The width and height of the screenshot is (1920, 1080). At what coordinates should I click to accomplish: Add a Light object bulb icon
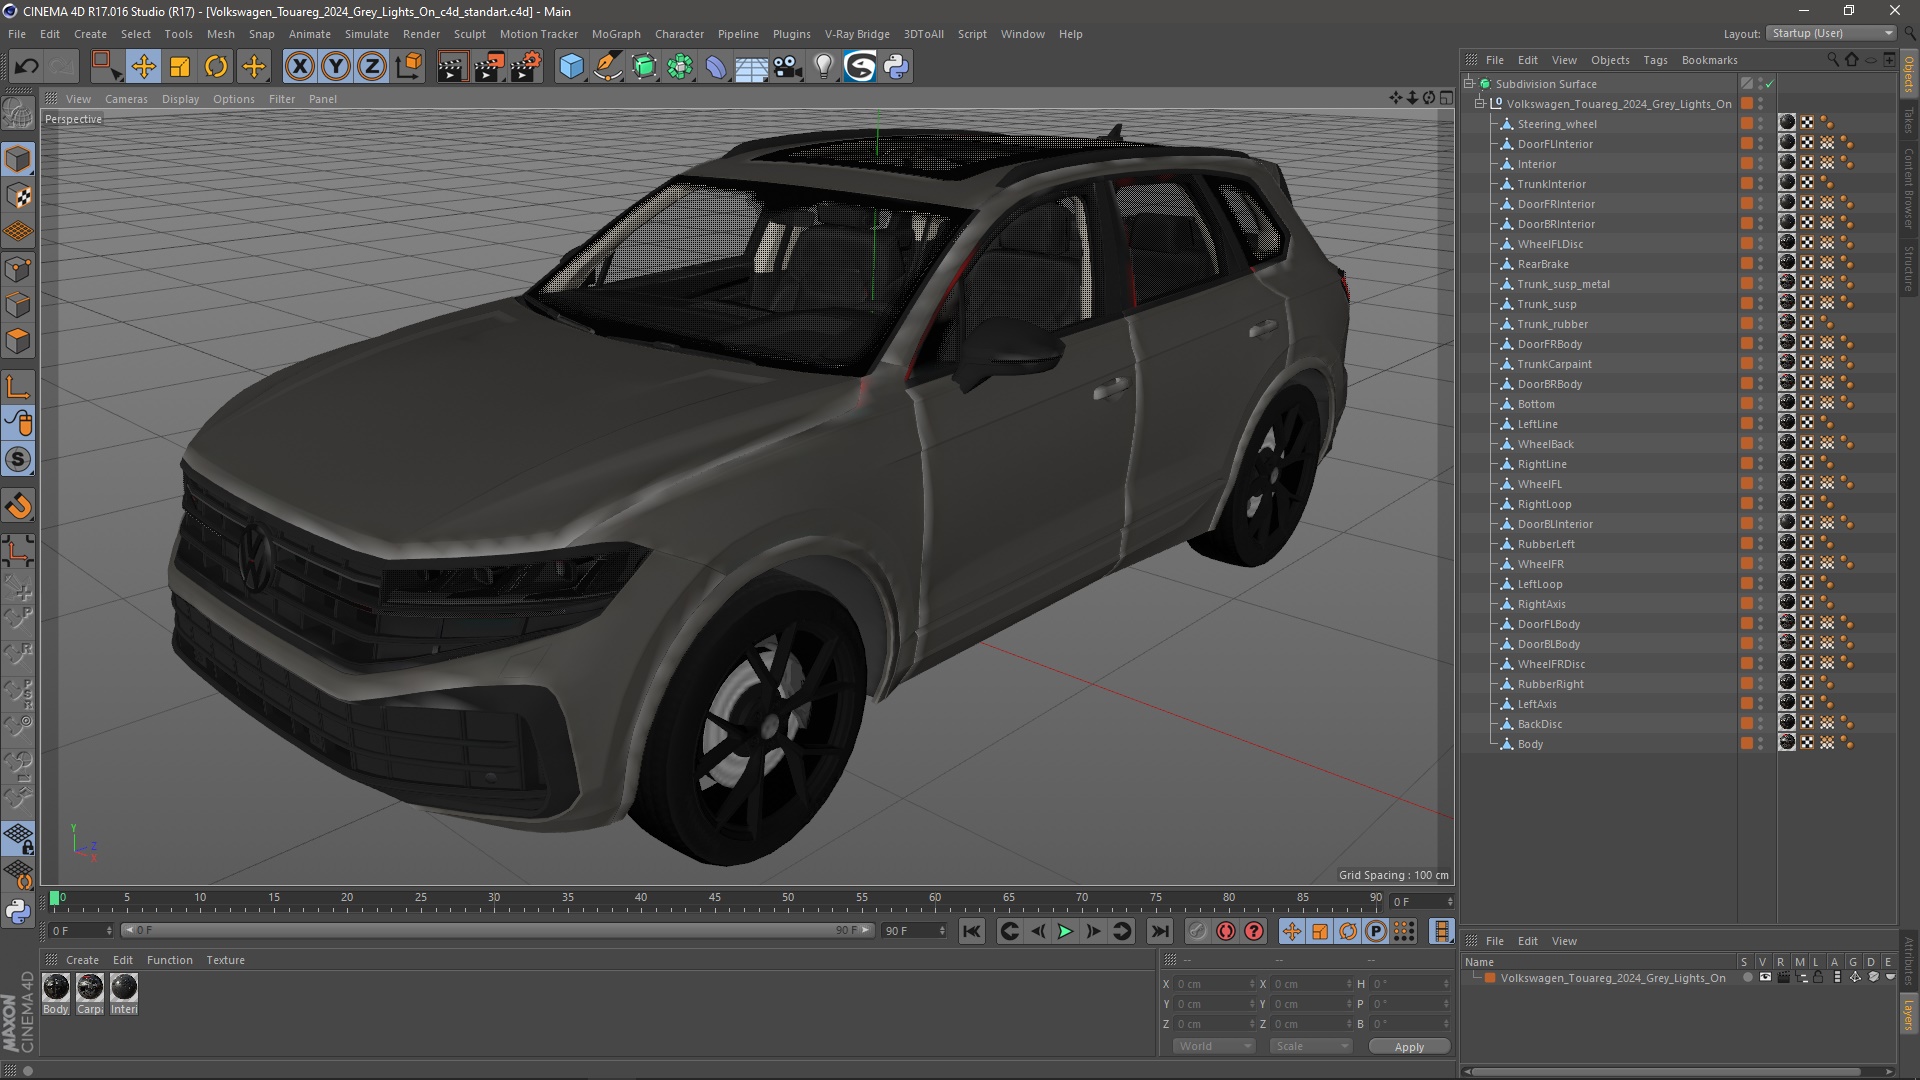823,67
